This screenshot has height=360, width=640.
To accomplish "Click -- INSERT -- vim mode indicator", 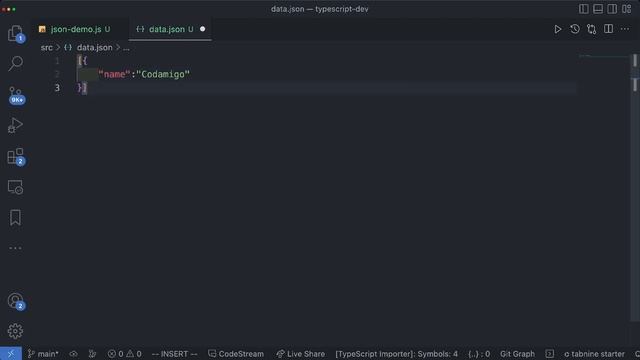I will pyautogui.click(x=174, y=354).
